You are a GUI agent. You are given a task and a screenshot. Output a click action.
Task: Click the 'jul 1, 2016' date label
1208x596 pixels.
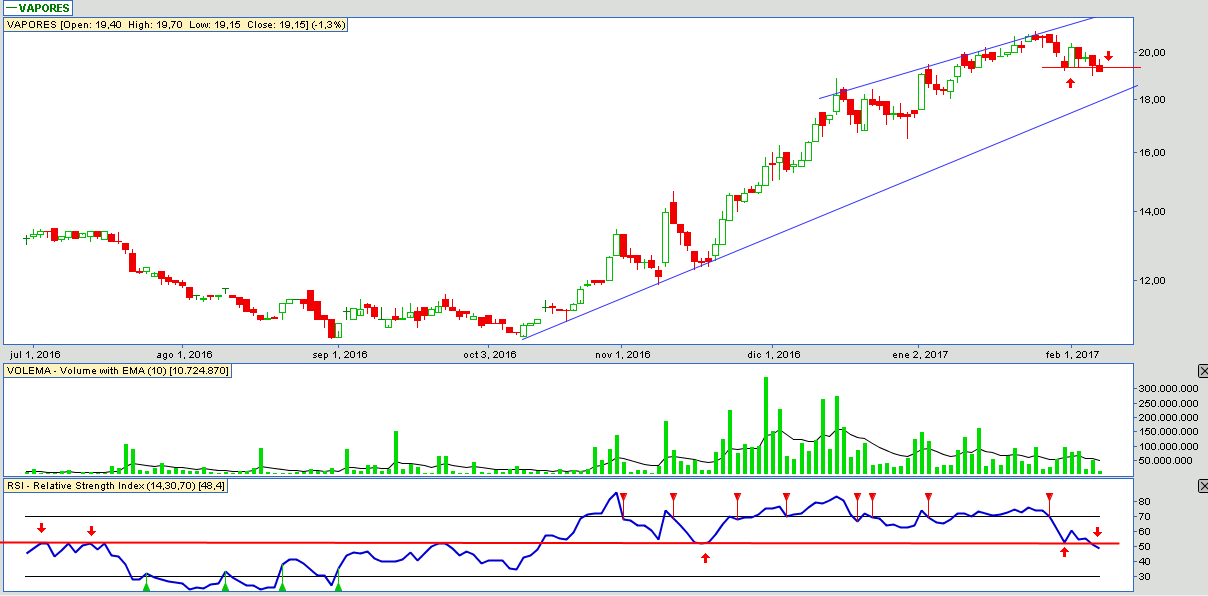coord(36,354)
